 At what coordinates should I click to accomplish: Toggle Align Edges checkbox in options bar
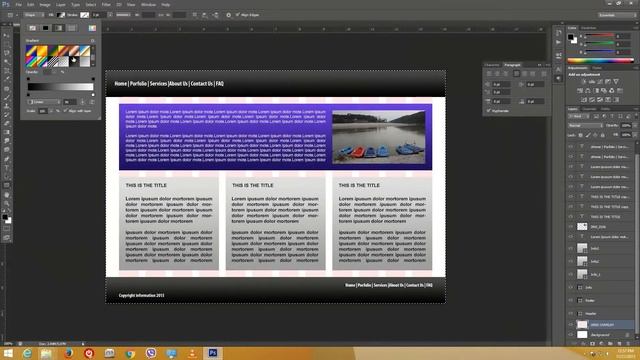238,15
